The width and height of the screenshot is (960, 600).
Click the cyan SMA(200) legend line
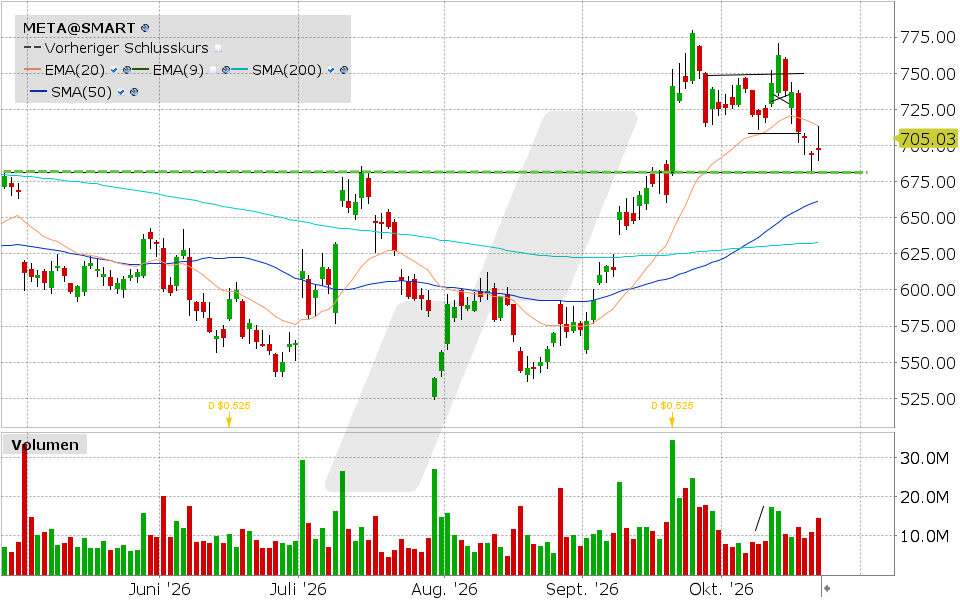[239, 69]
